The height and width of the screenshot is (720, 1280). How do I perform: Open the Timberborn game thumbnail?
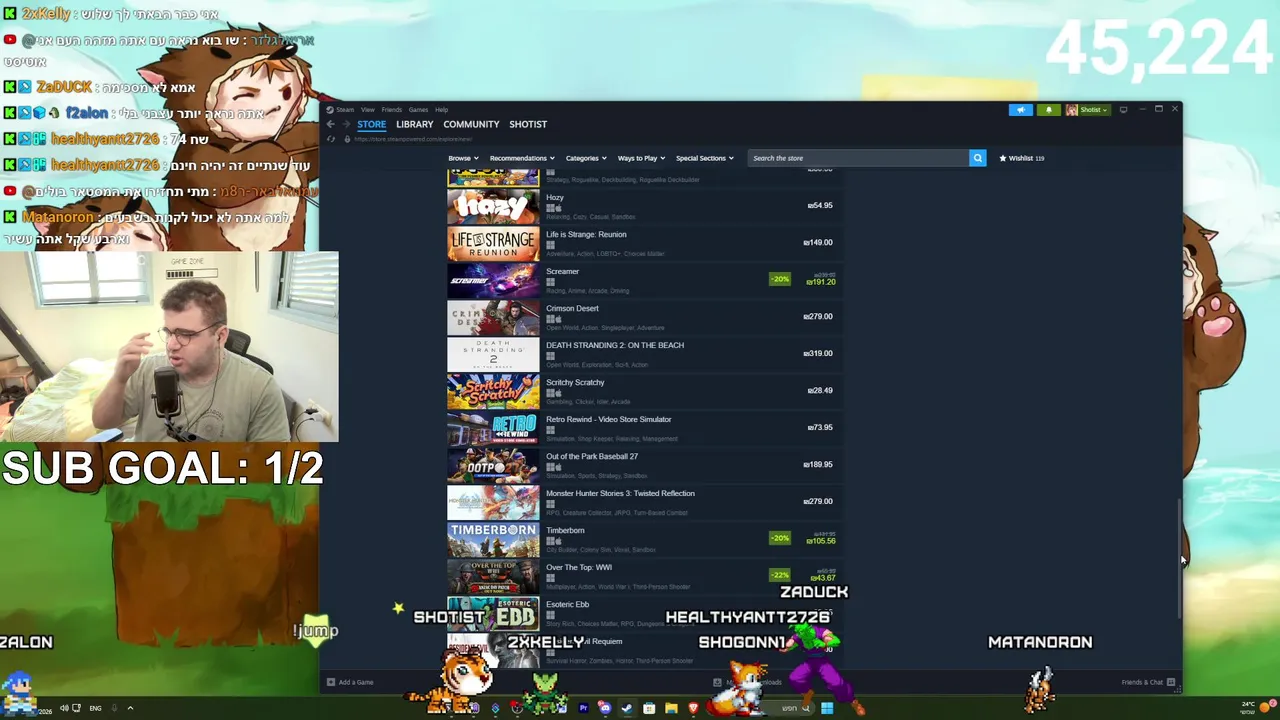point(493,539)
